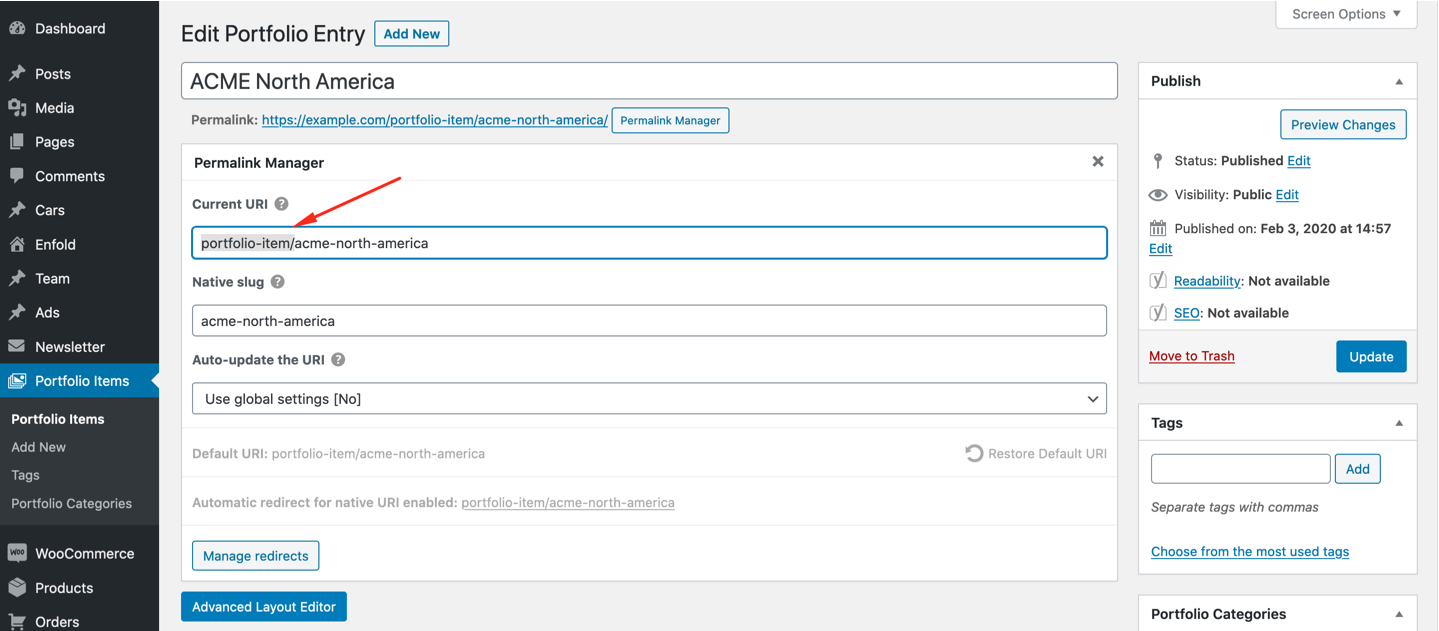This screenshot has height=631, width=1439.
Task: Select Add New under Portfolio Items
Action: click(38, 446)
